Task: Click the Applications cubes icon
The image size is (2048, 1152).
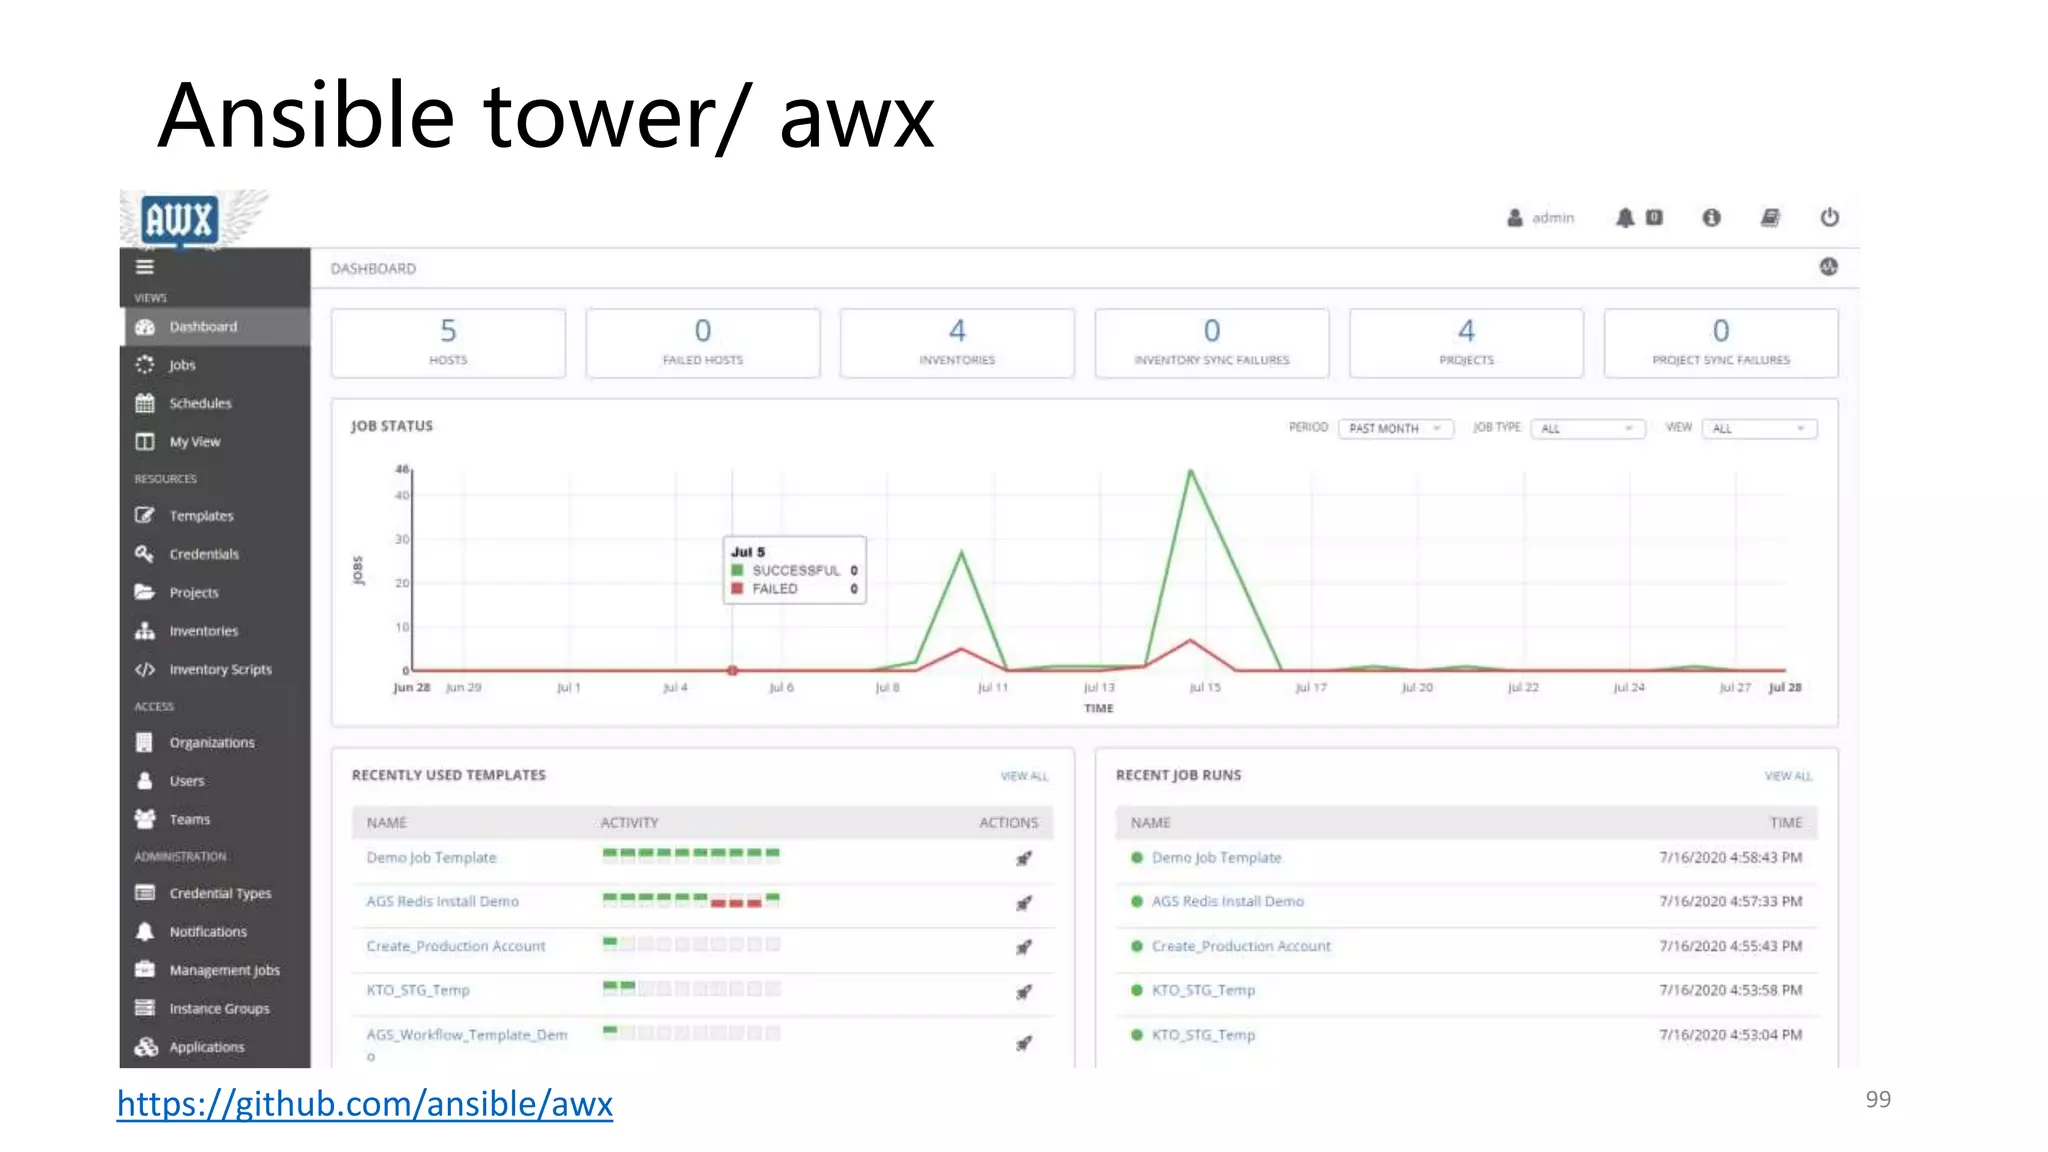Action: pyautogui.click(x=146, y=1047)
